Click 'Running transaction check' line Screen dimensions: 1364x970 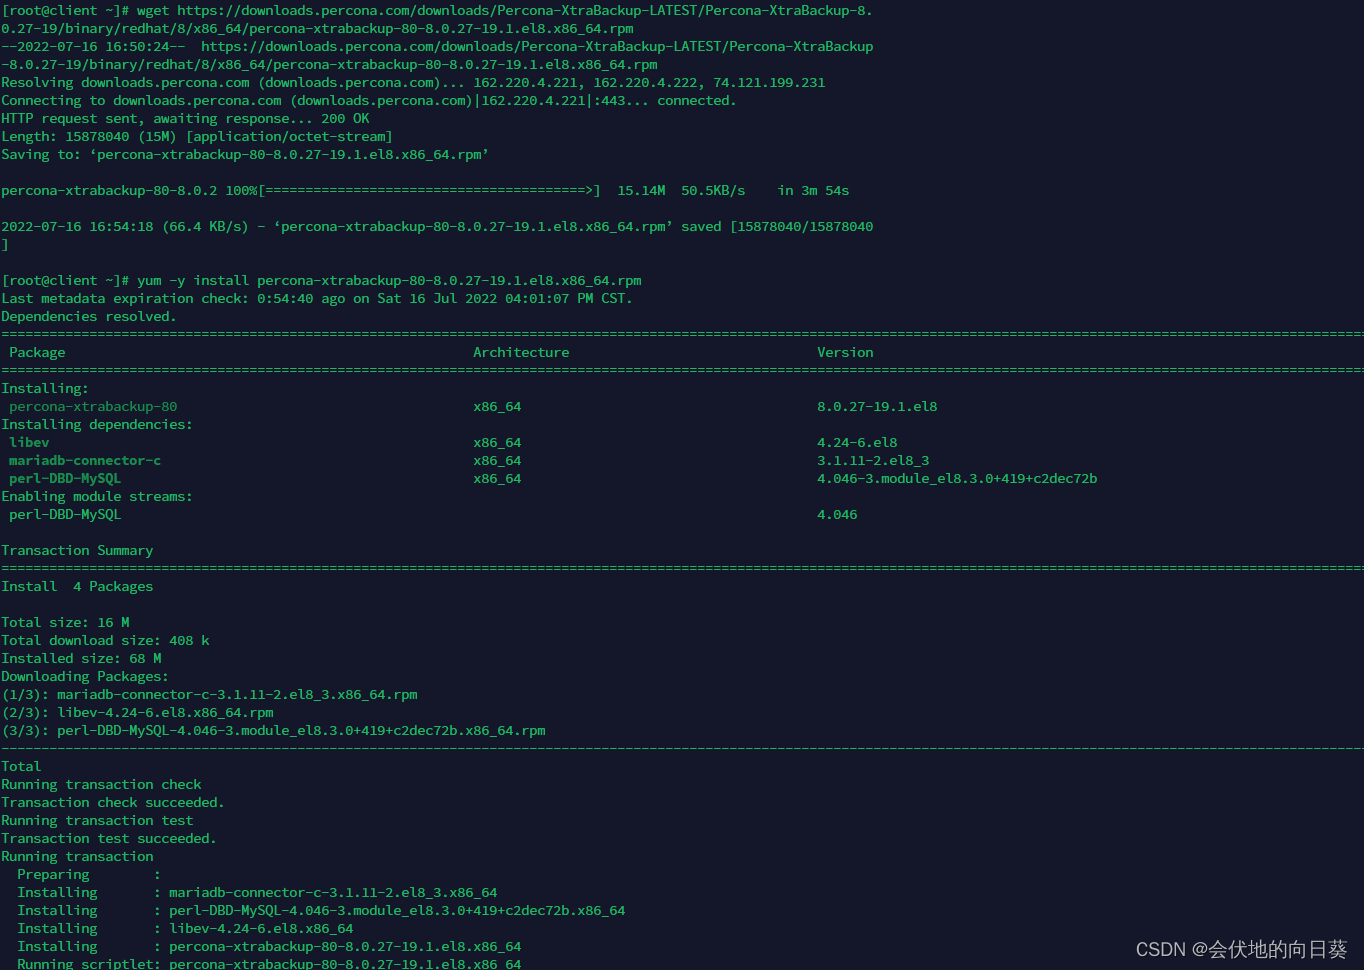click(x=101, y=785)
